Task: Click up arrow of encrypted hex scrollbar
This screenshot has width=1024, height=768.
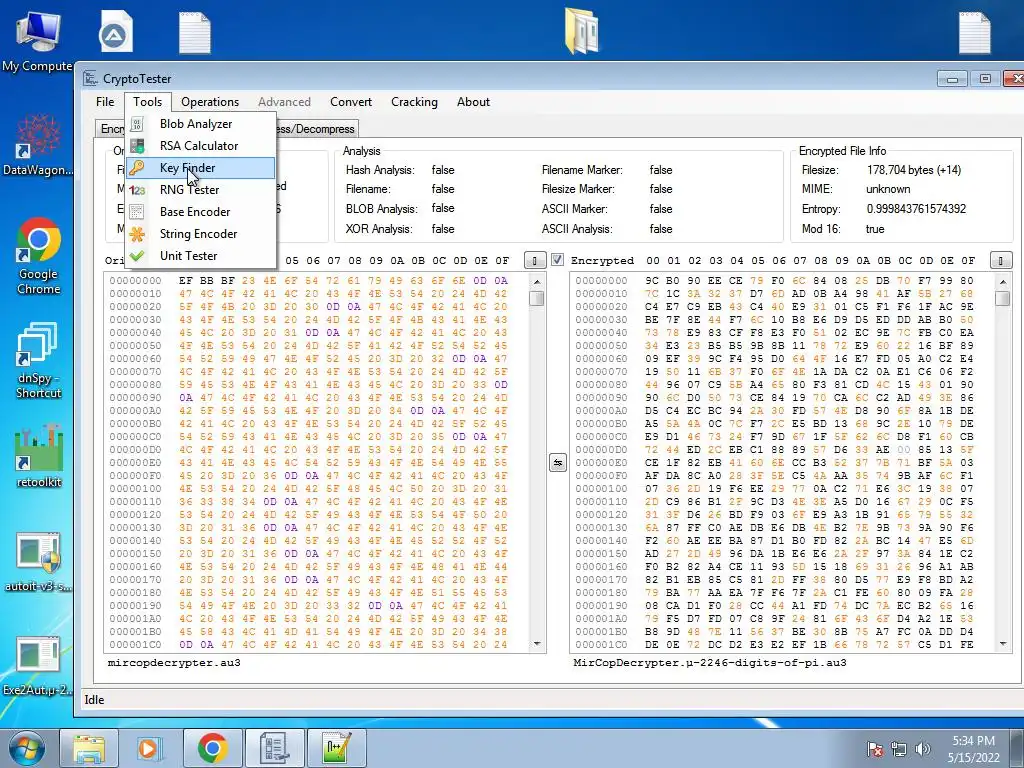Action: [x=1003, y=281]
